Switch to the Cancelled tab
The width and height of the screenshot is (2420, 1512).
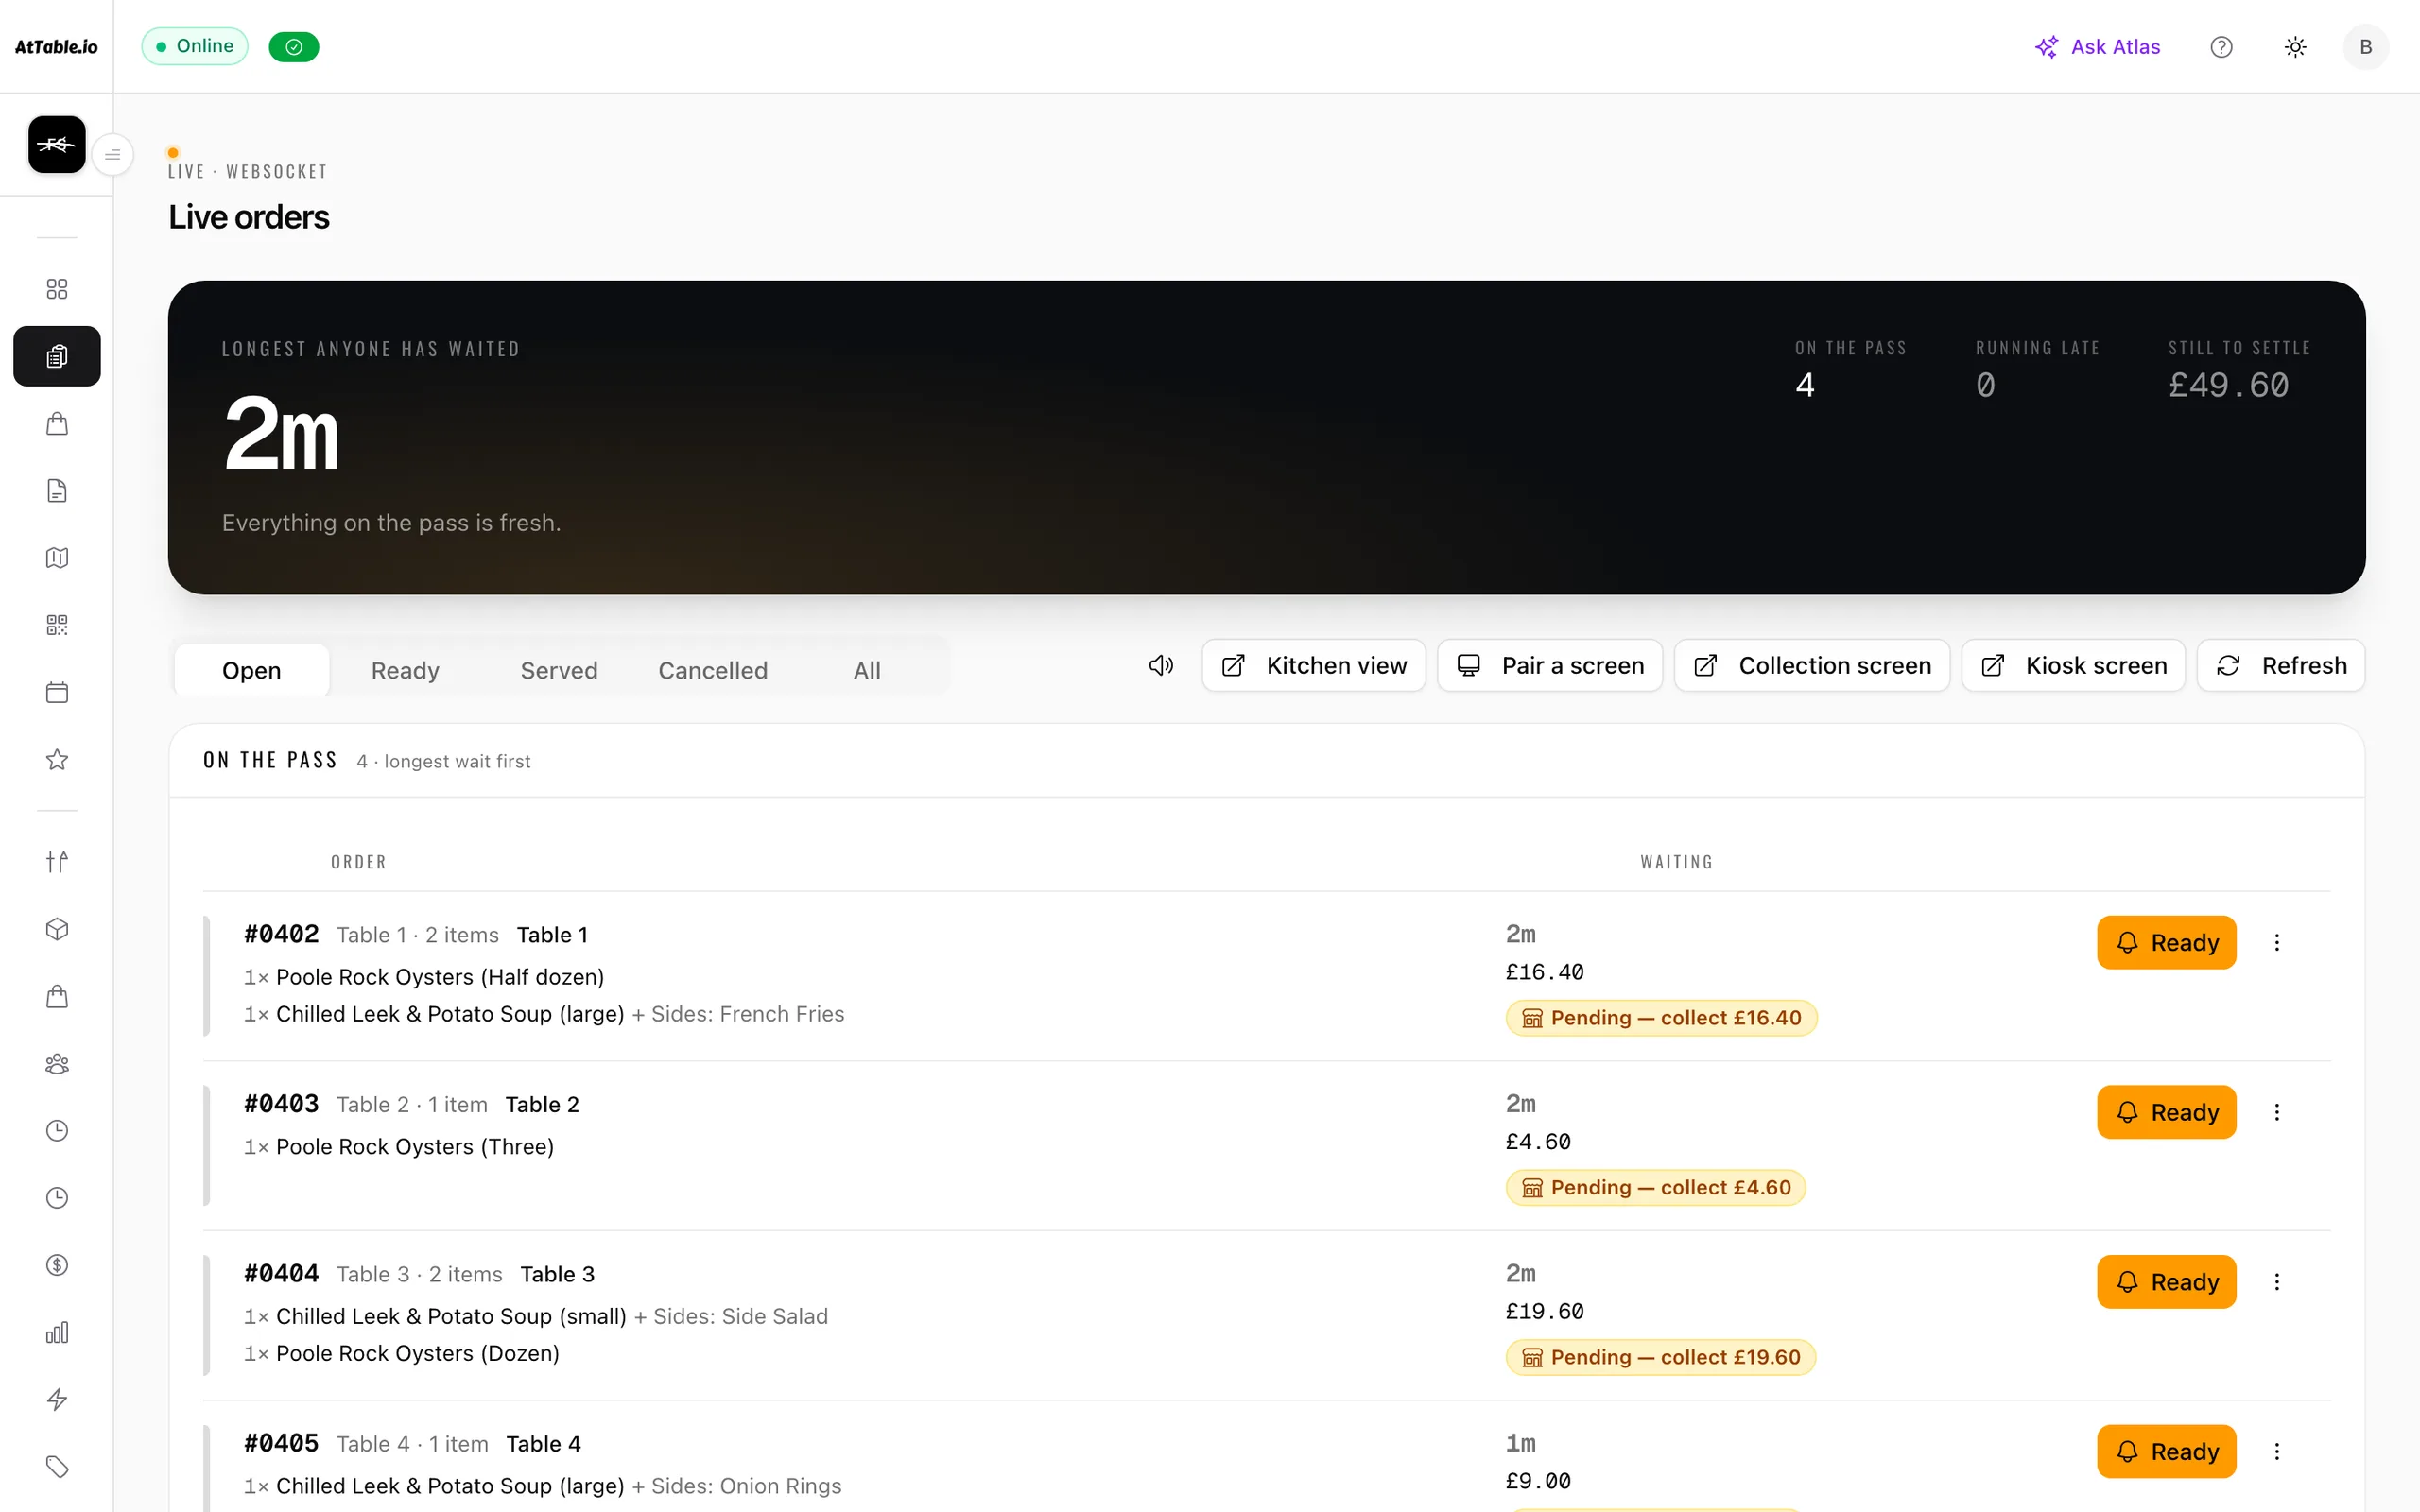(713, 670)
